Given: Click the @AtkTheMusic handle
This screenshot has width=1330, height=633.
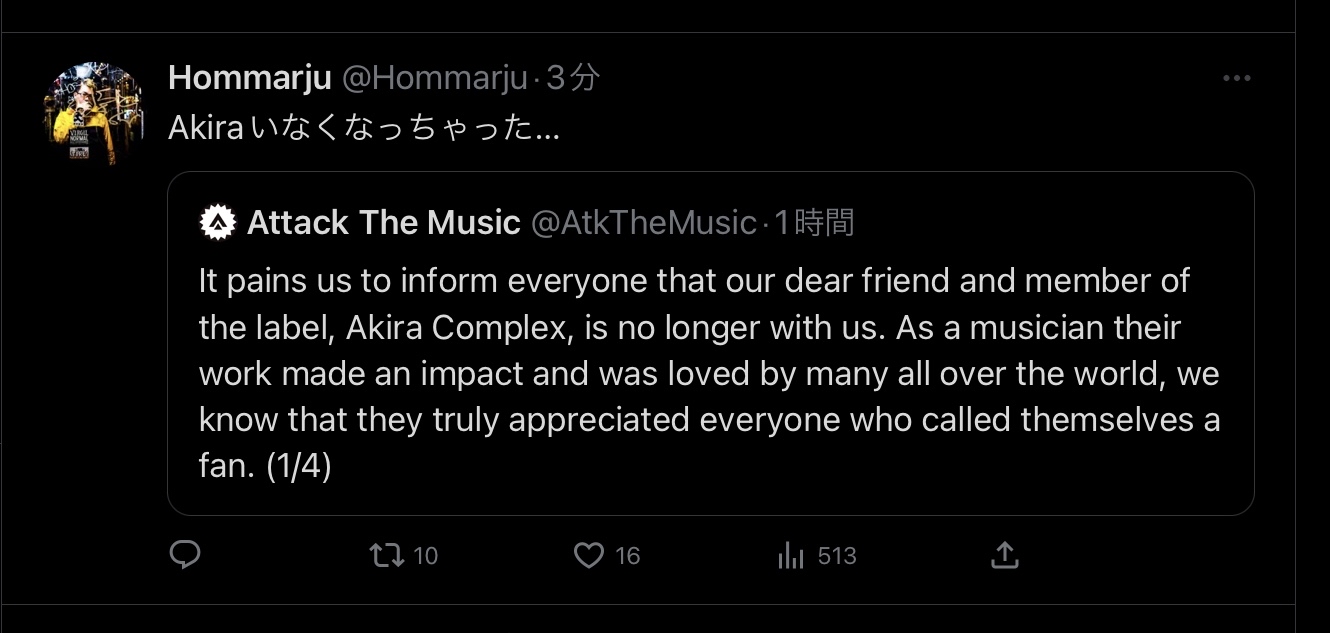Looking at the screenshot, I should pyautogui.click(x=642, y=223).
